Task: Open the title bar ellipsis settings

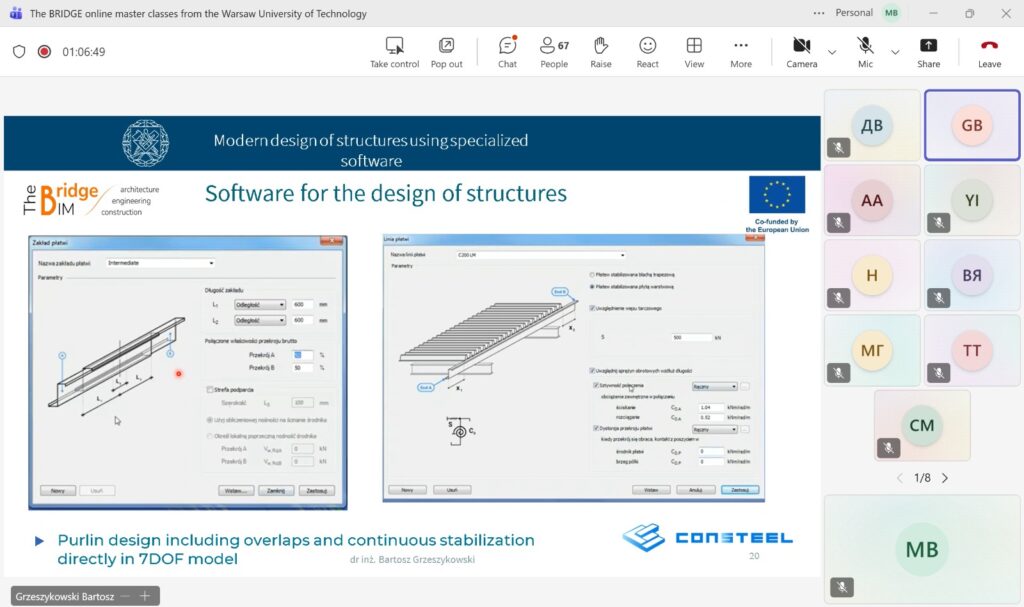Action: coord(819,14)
